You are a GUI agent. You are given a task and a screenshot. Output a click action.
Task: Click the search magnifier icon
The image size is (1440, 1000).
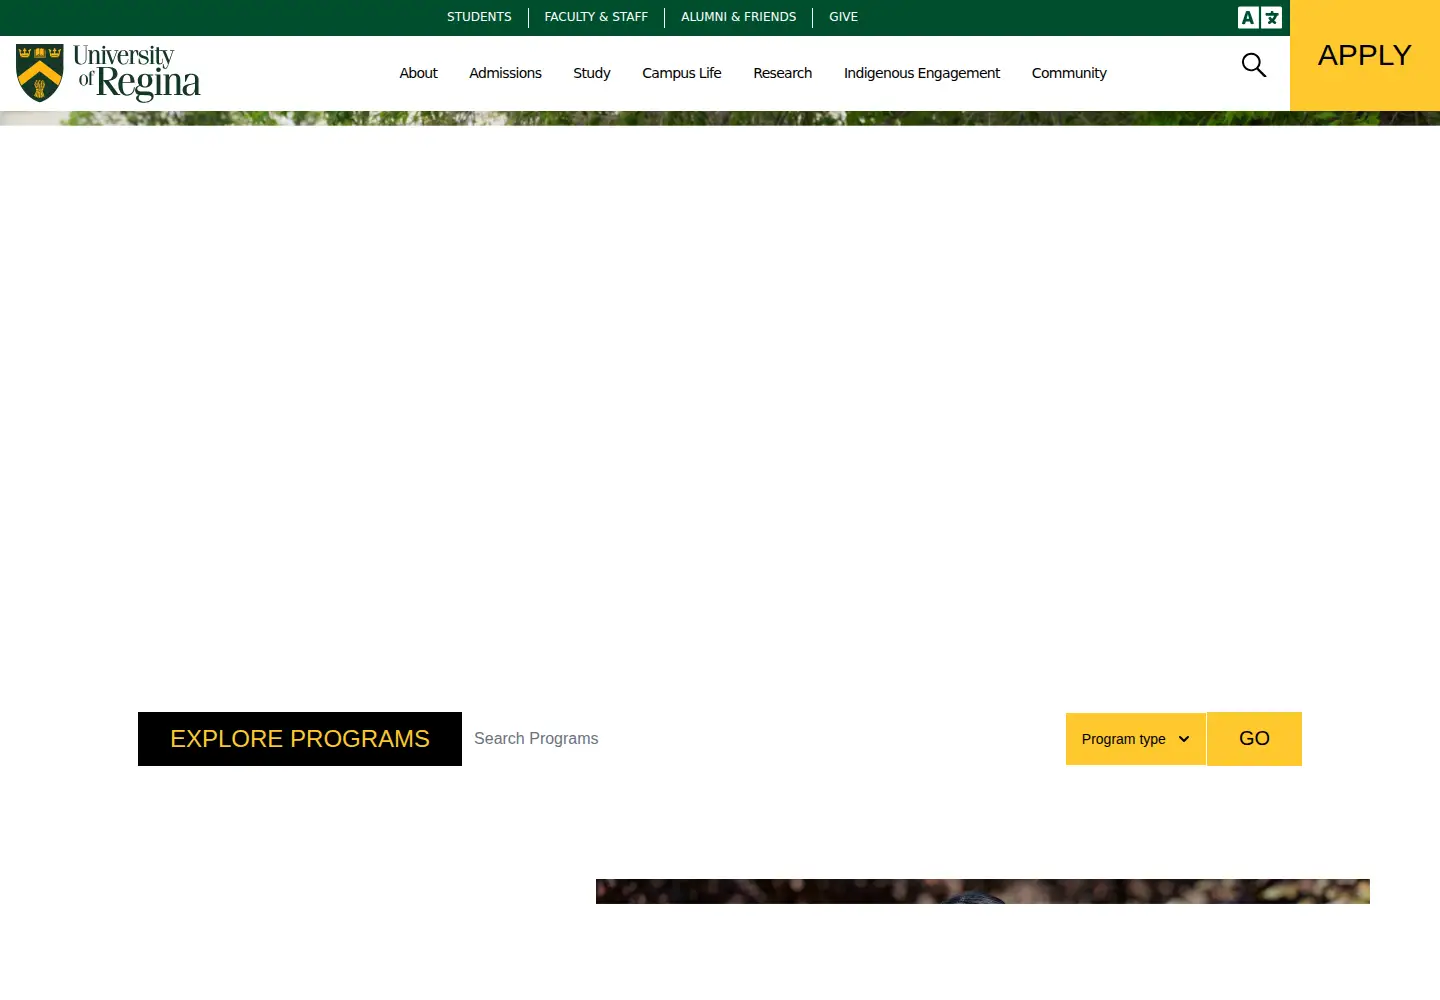[1254, 65]
